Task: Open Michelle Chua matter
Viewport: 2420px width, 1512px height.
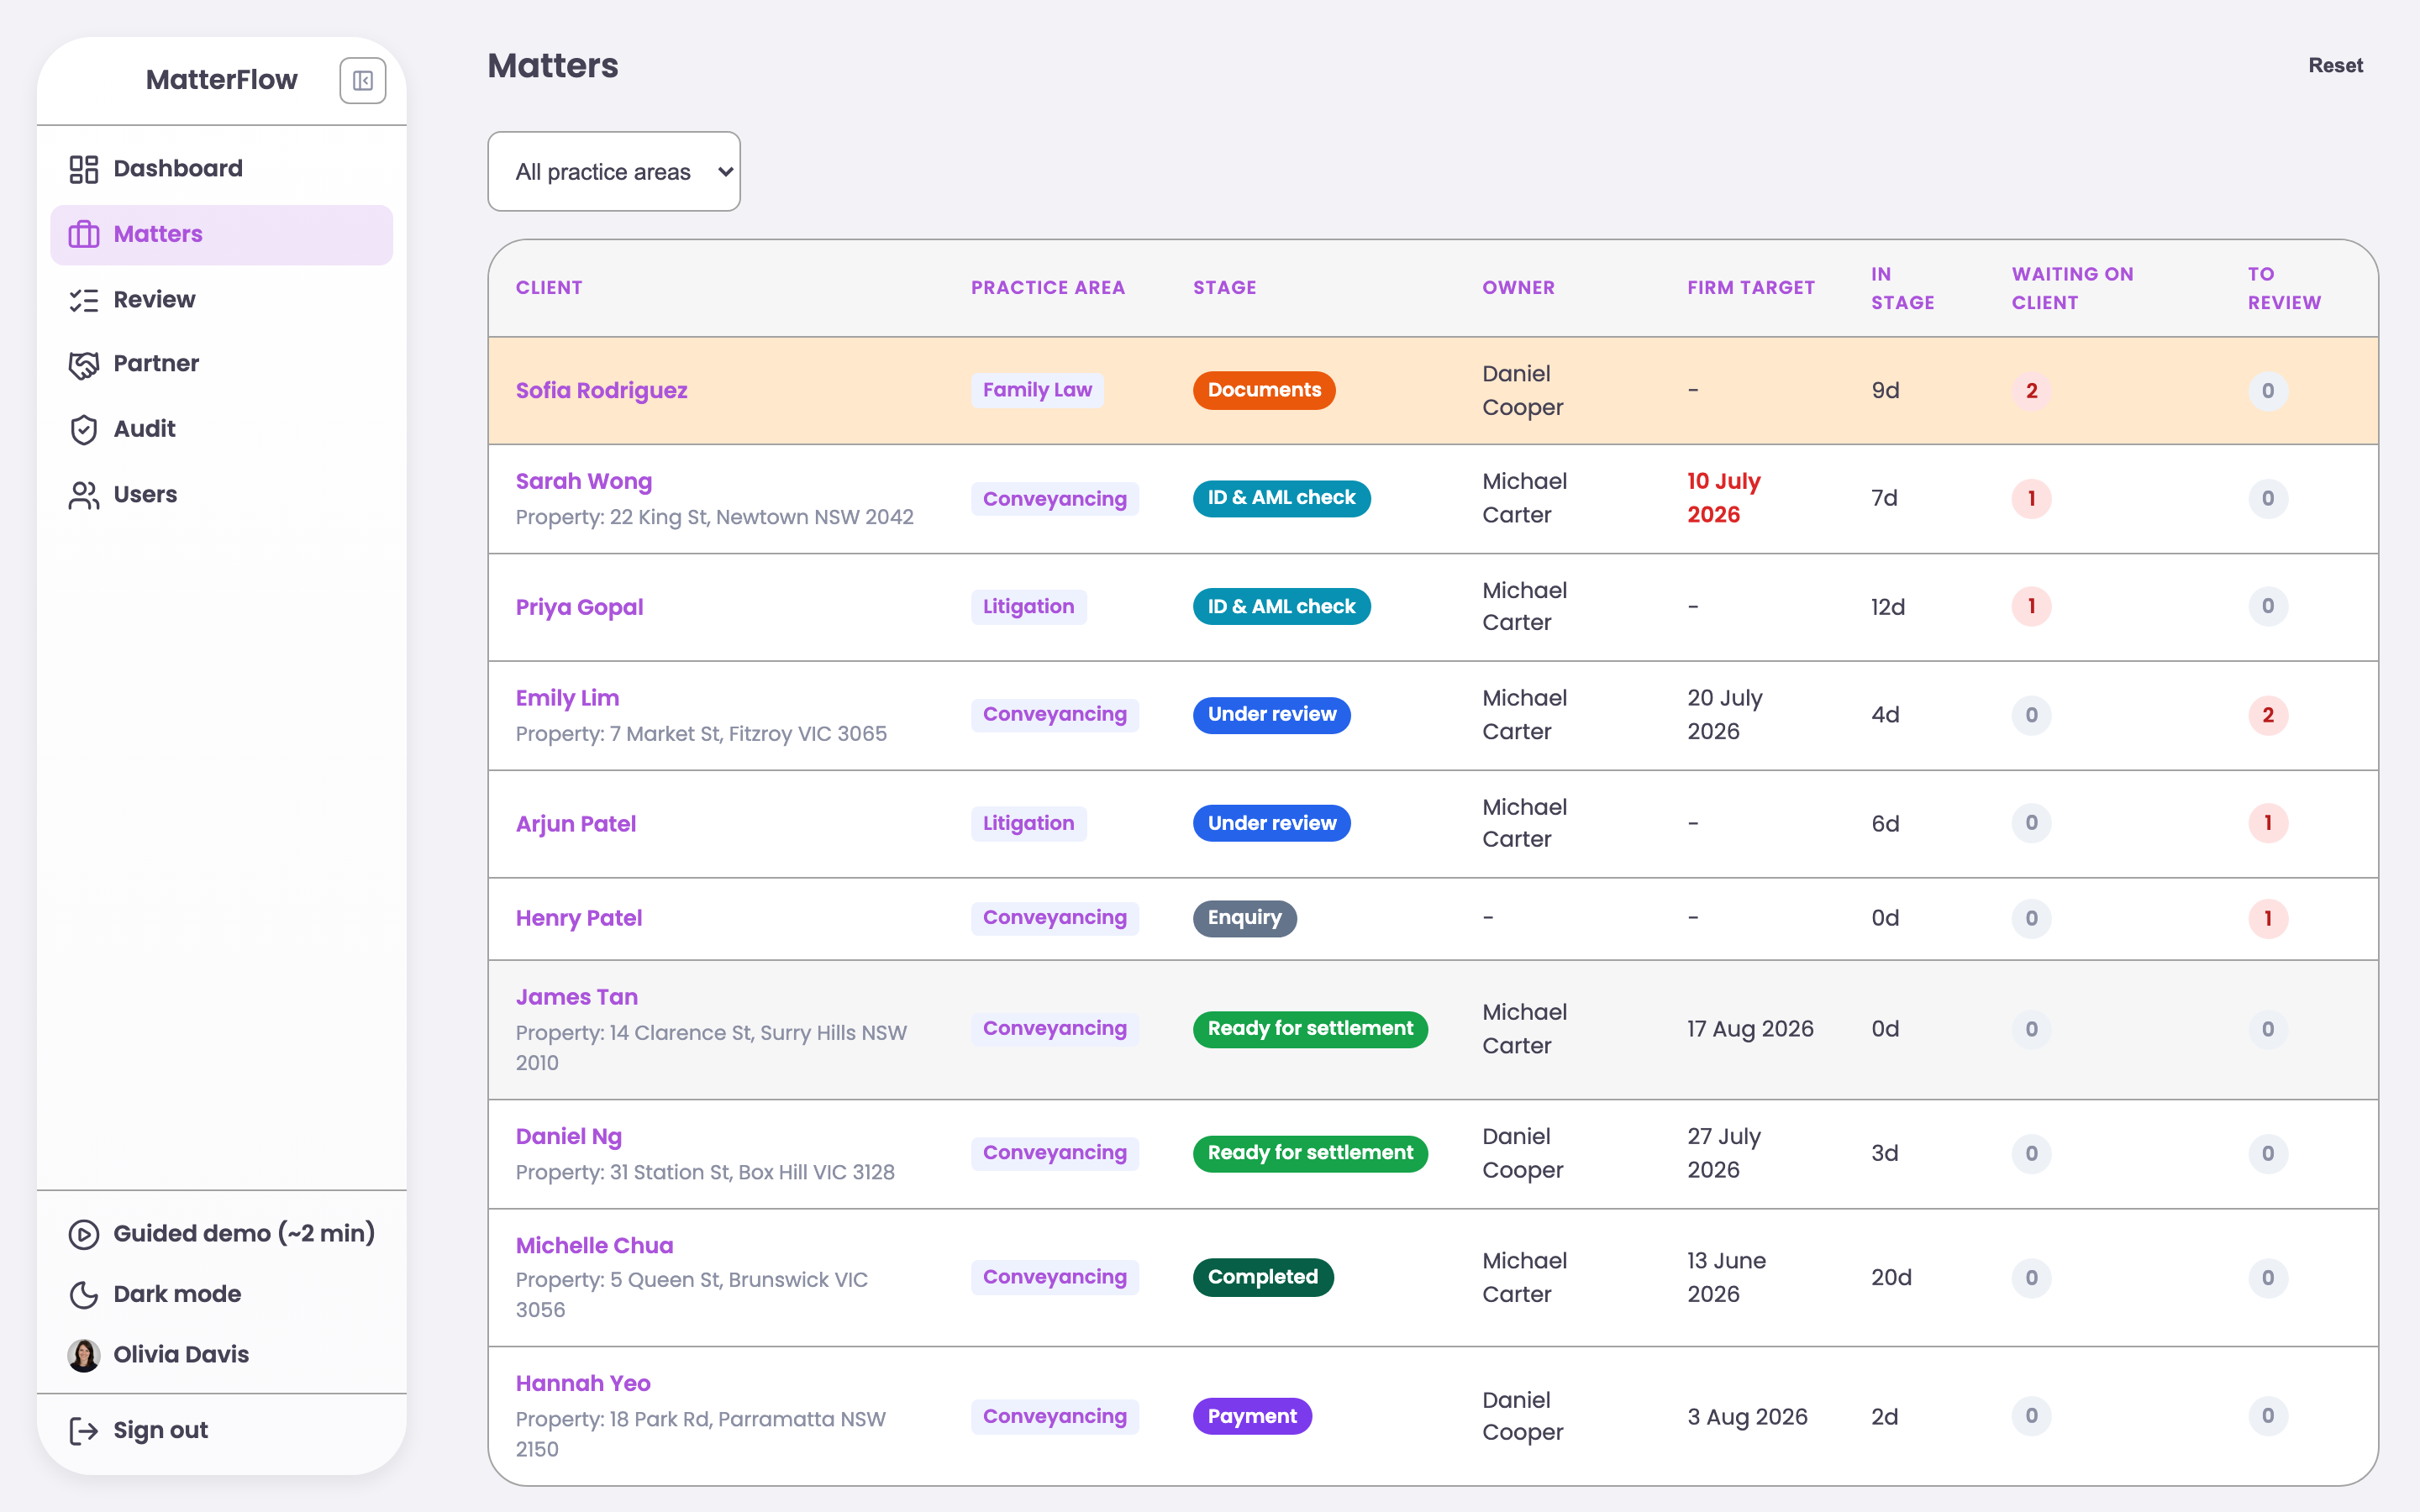Action: (x=594, y=1246)
